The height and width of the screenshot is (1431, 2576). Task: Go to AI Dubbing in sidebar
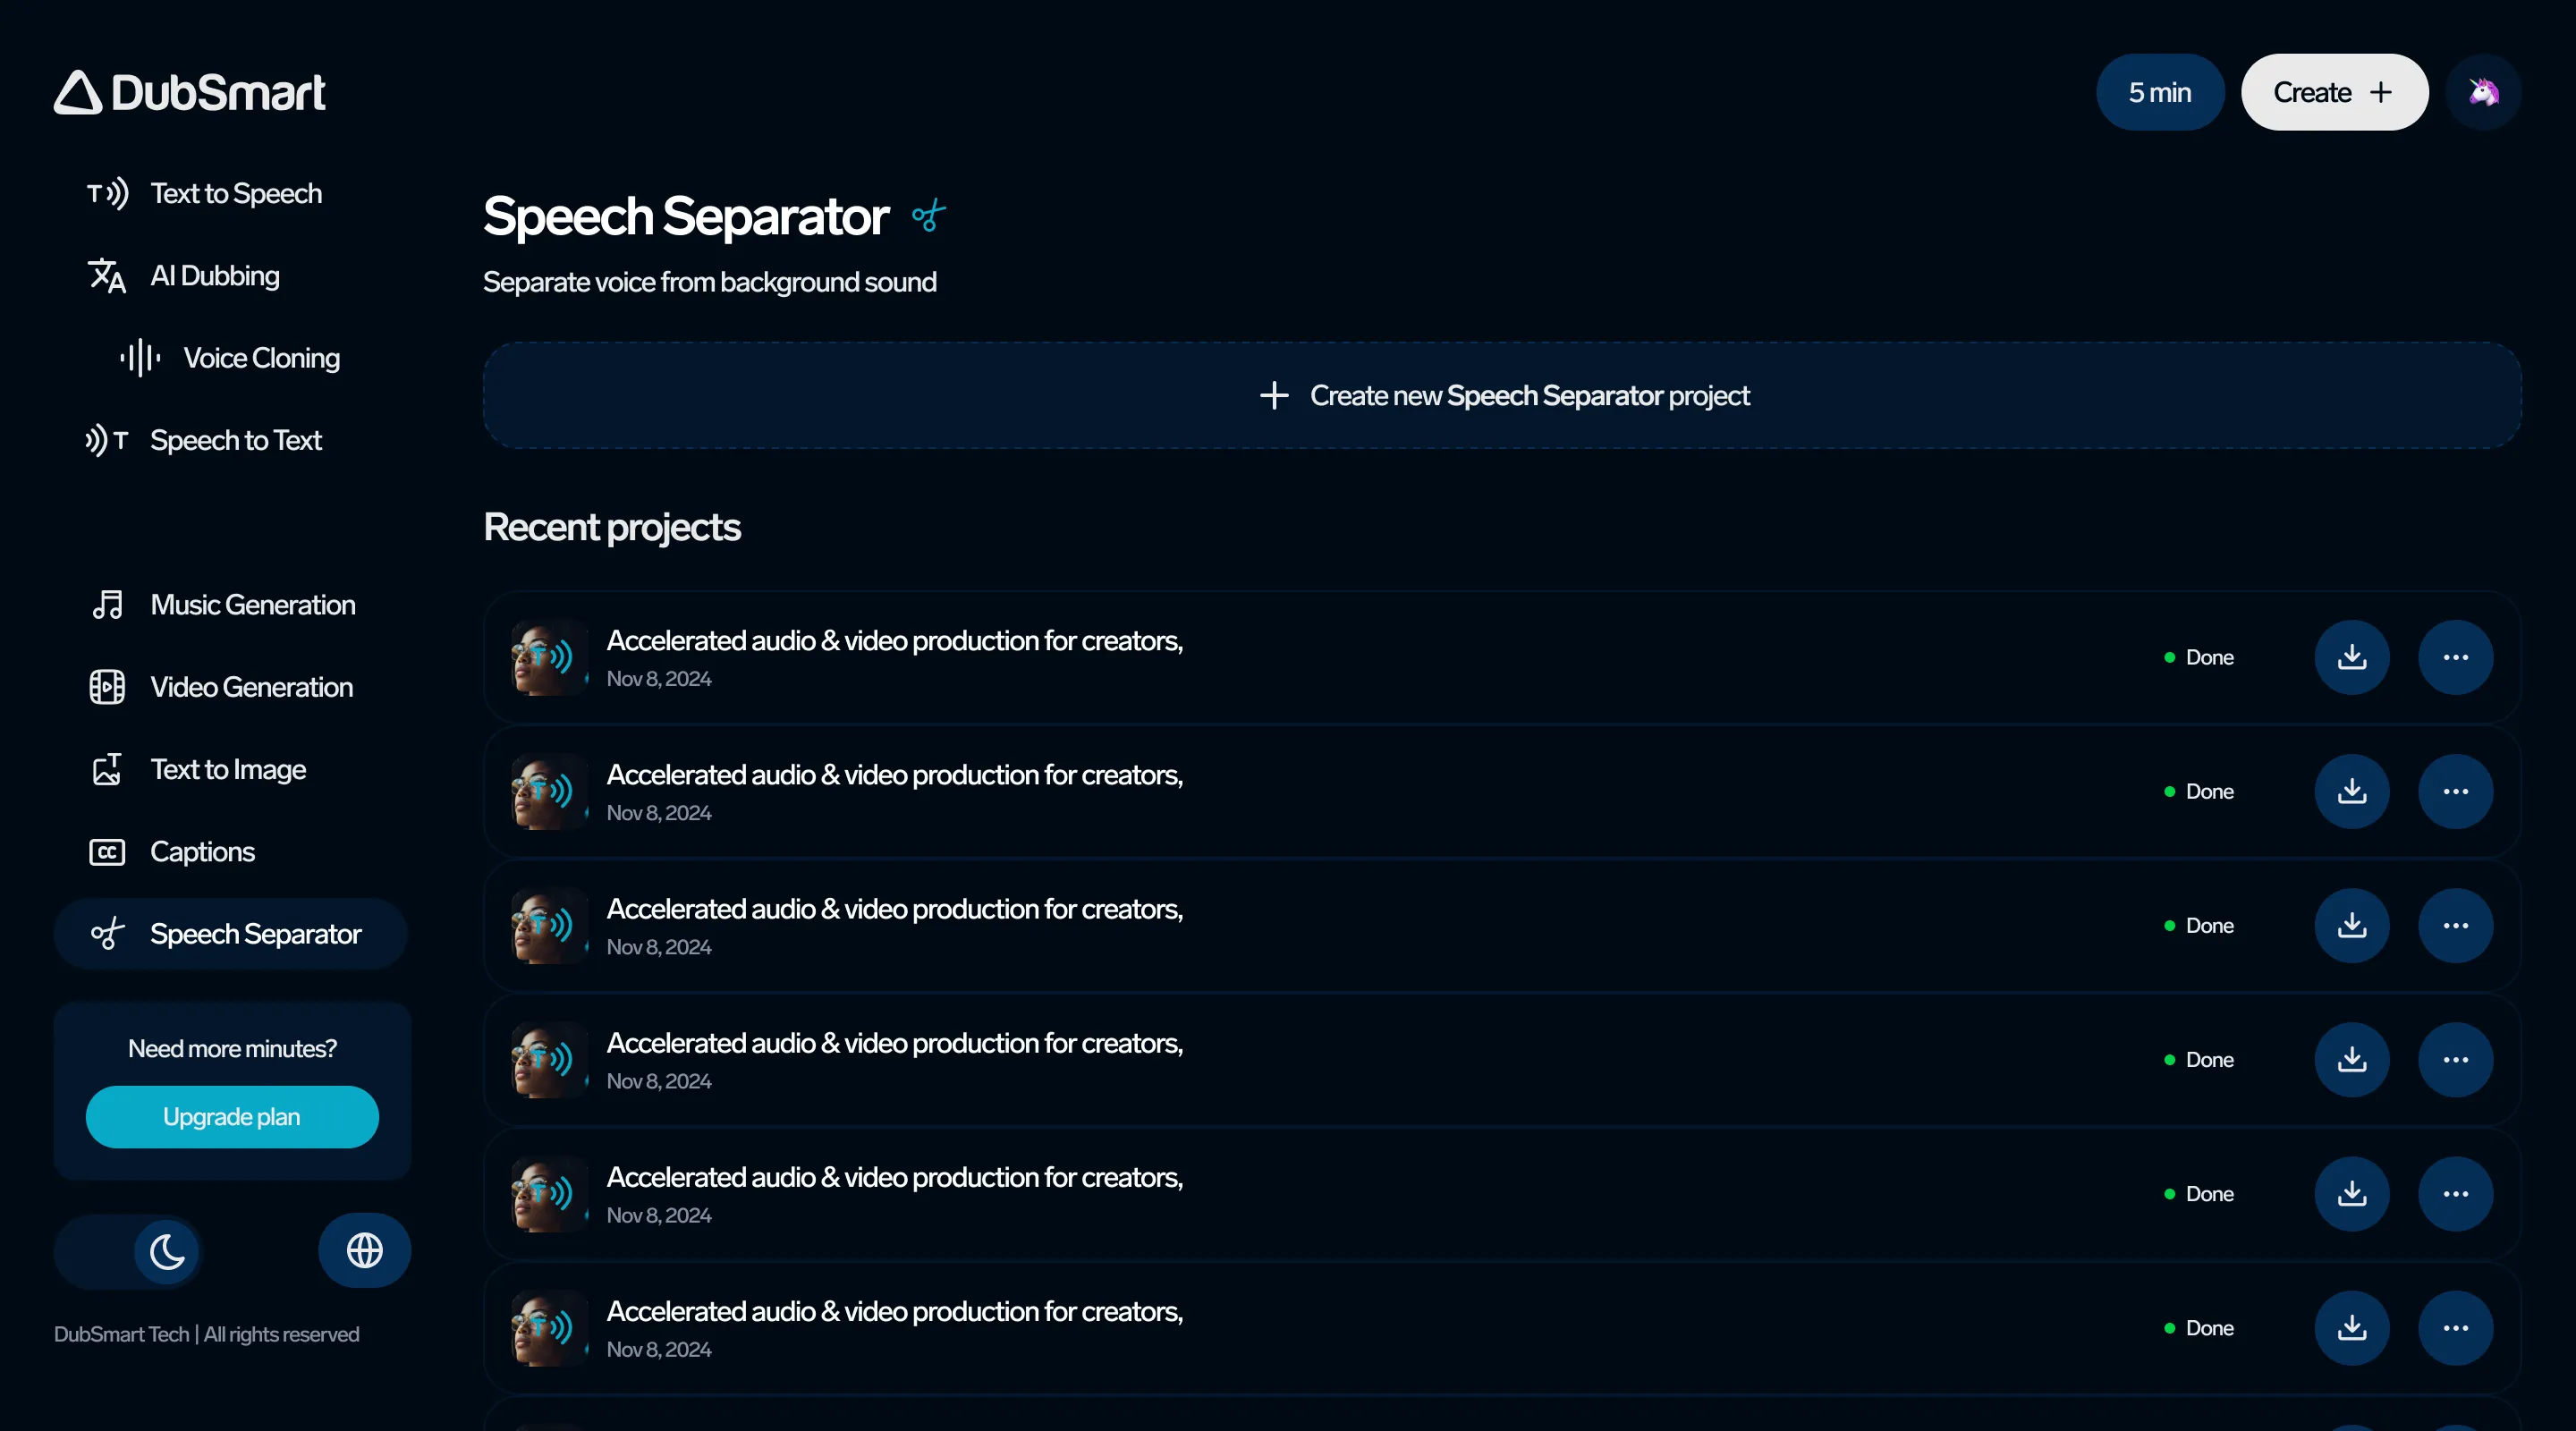pos(184,275)
